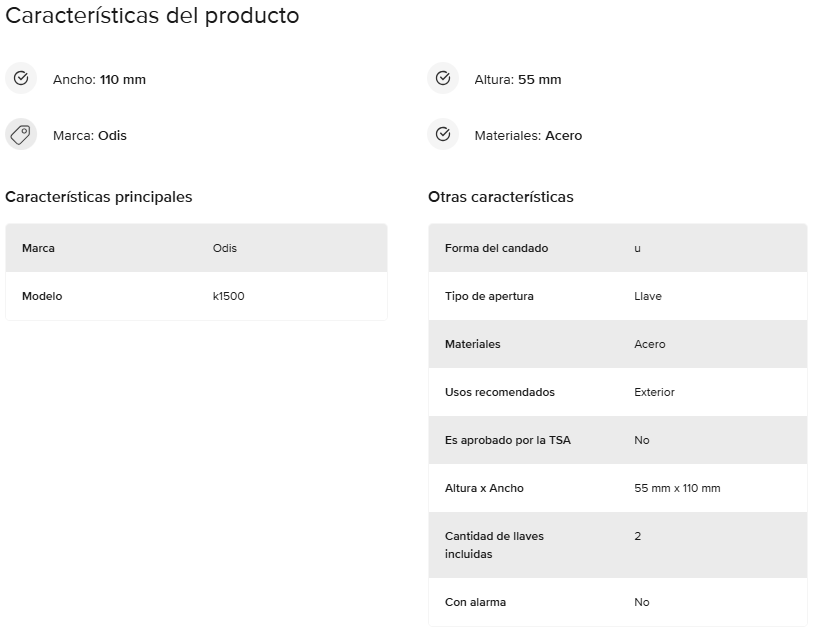Click the k1500 model value
The image size is (813, 630).
pyautogui.click(x=228, y=296)
